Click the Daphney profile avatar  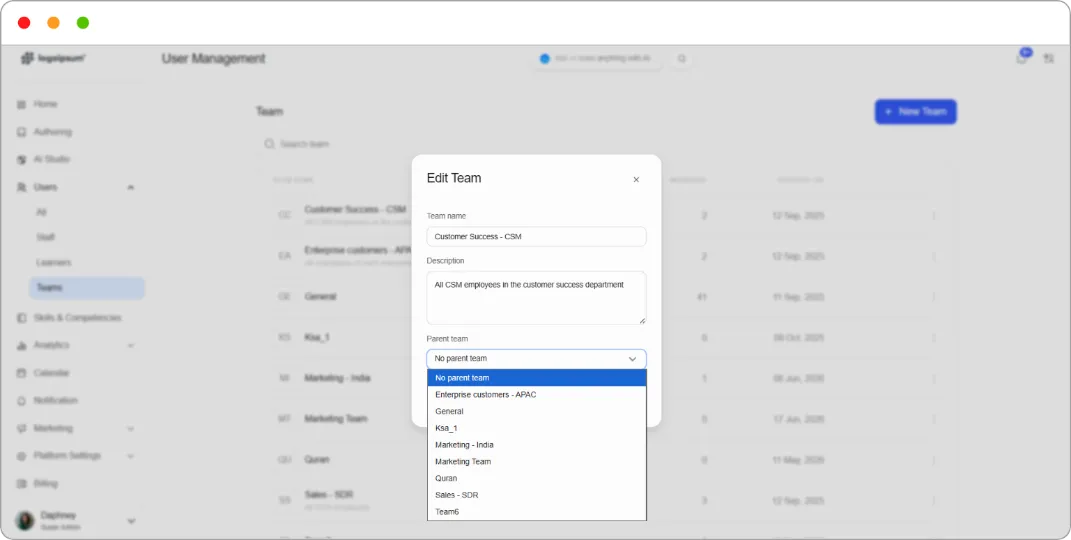(25, 521)
